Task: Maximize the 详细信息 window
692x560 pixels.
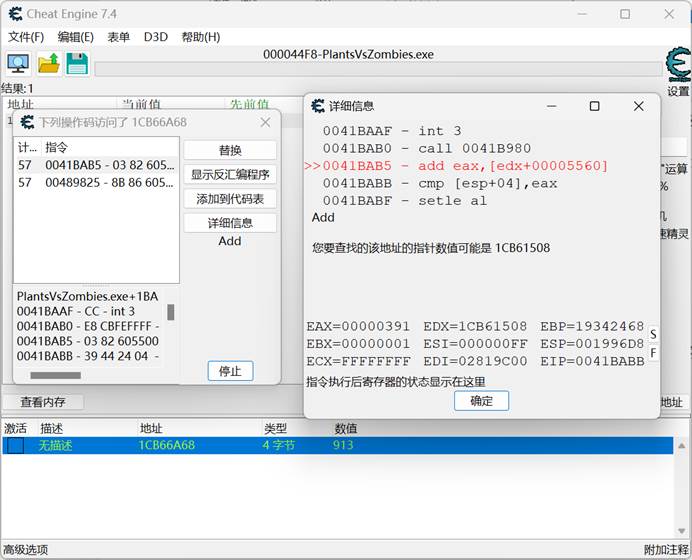Action: point(594,106)
